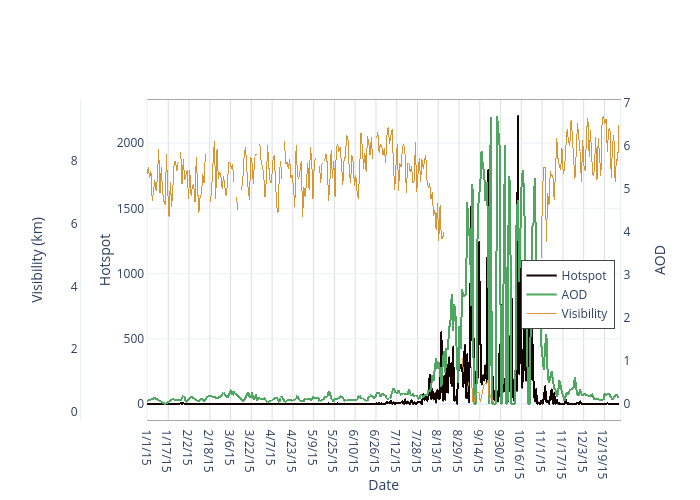
Task: Hide the AOD series via legend entry
Action: point(574,294)
